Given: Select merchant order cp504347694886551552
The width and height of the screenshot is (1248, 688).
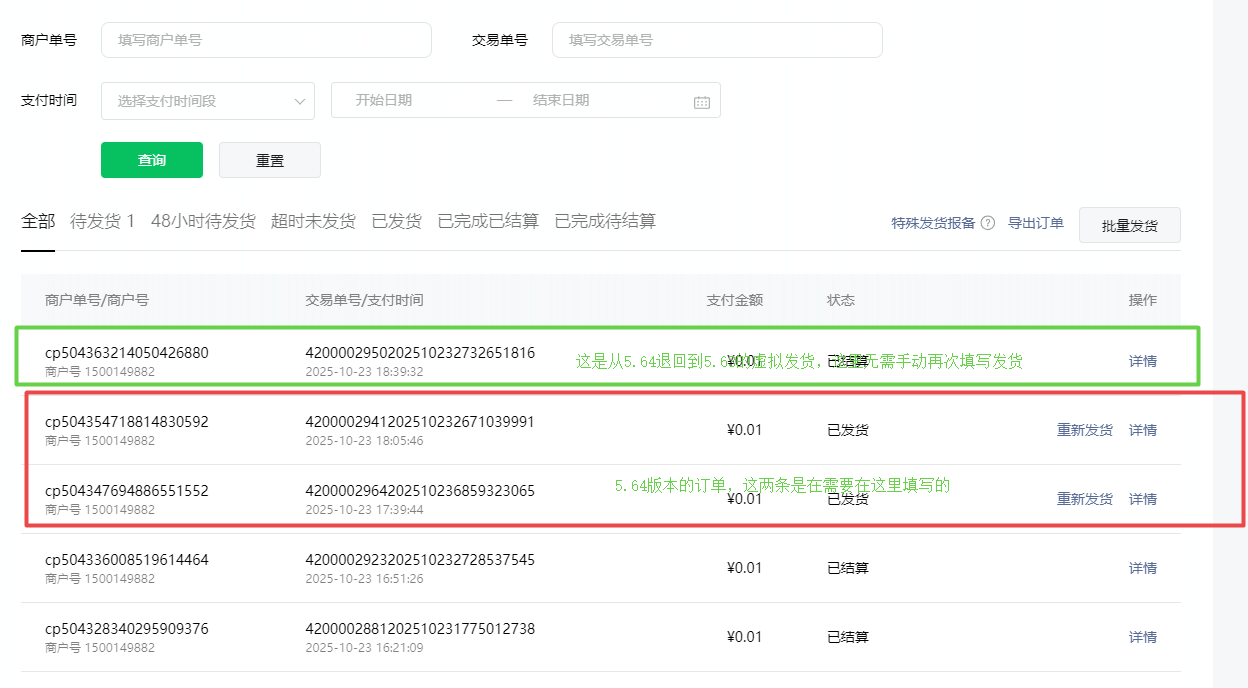Looking at the screenshot, I should point(127,491).
